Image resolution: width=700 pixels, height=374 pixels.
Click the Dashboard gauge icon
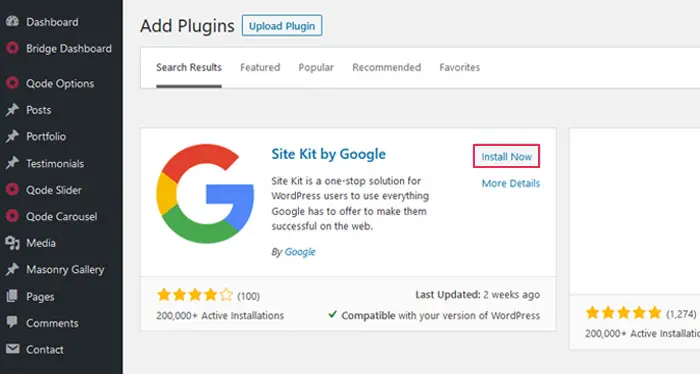coord(12,21)
